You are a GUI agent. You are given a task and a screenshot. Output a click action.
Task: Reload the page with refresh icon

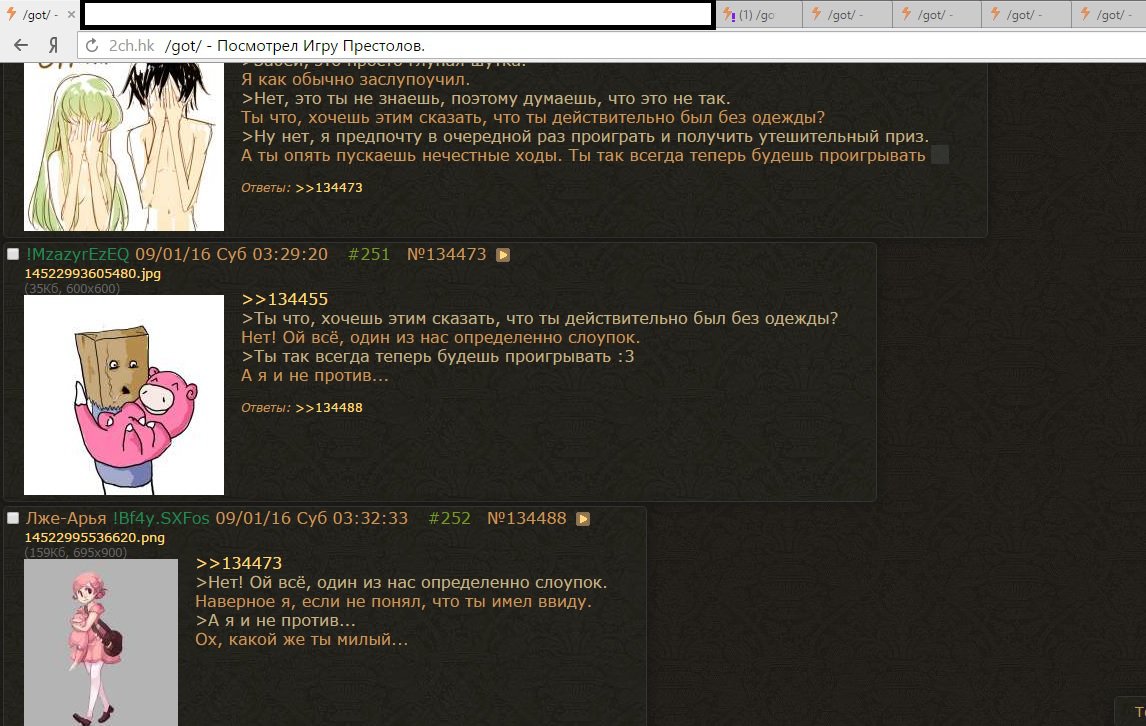click(x=92, y=45)
